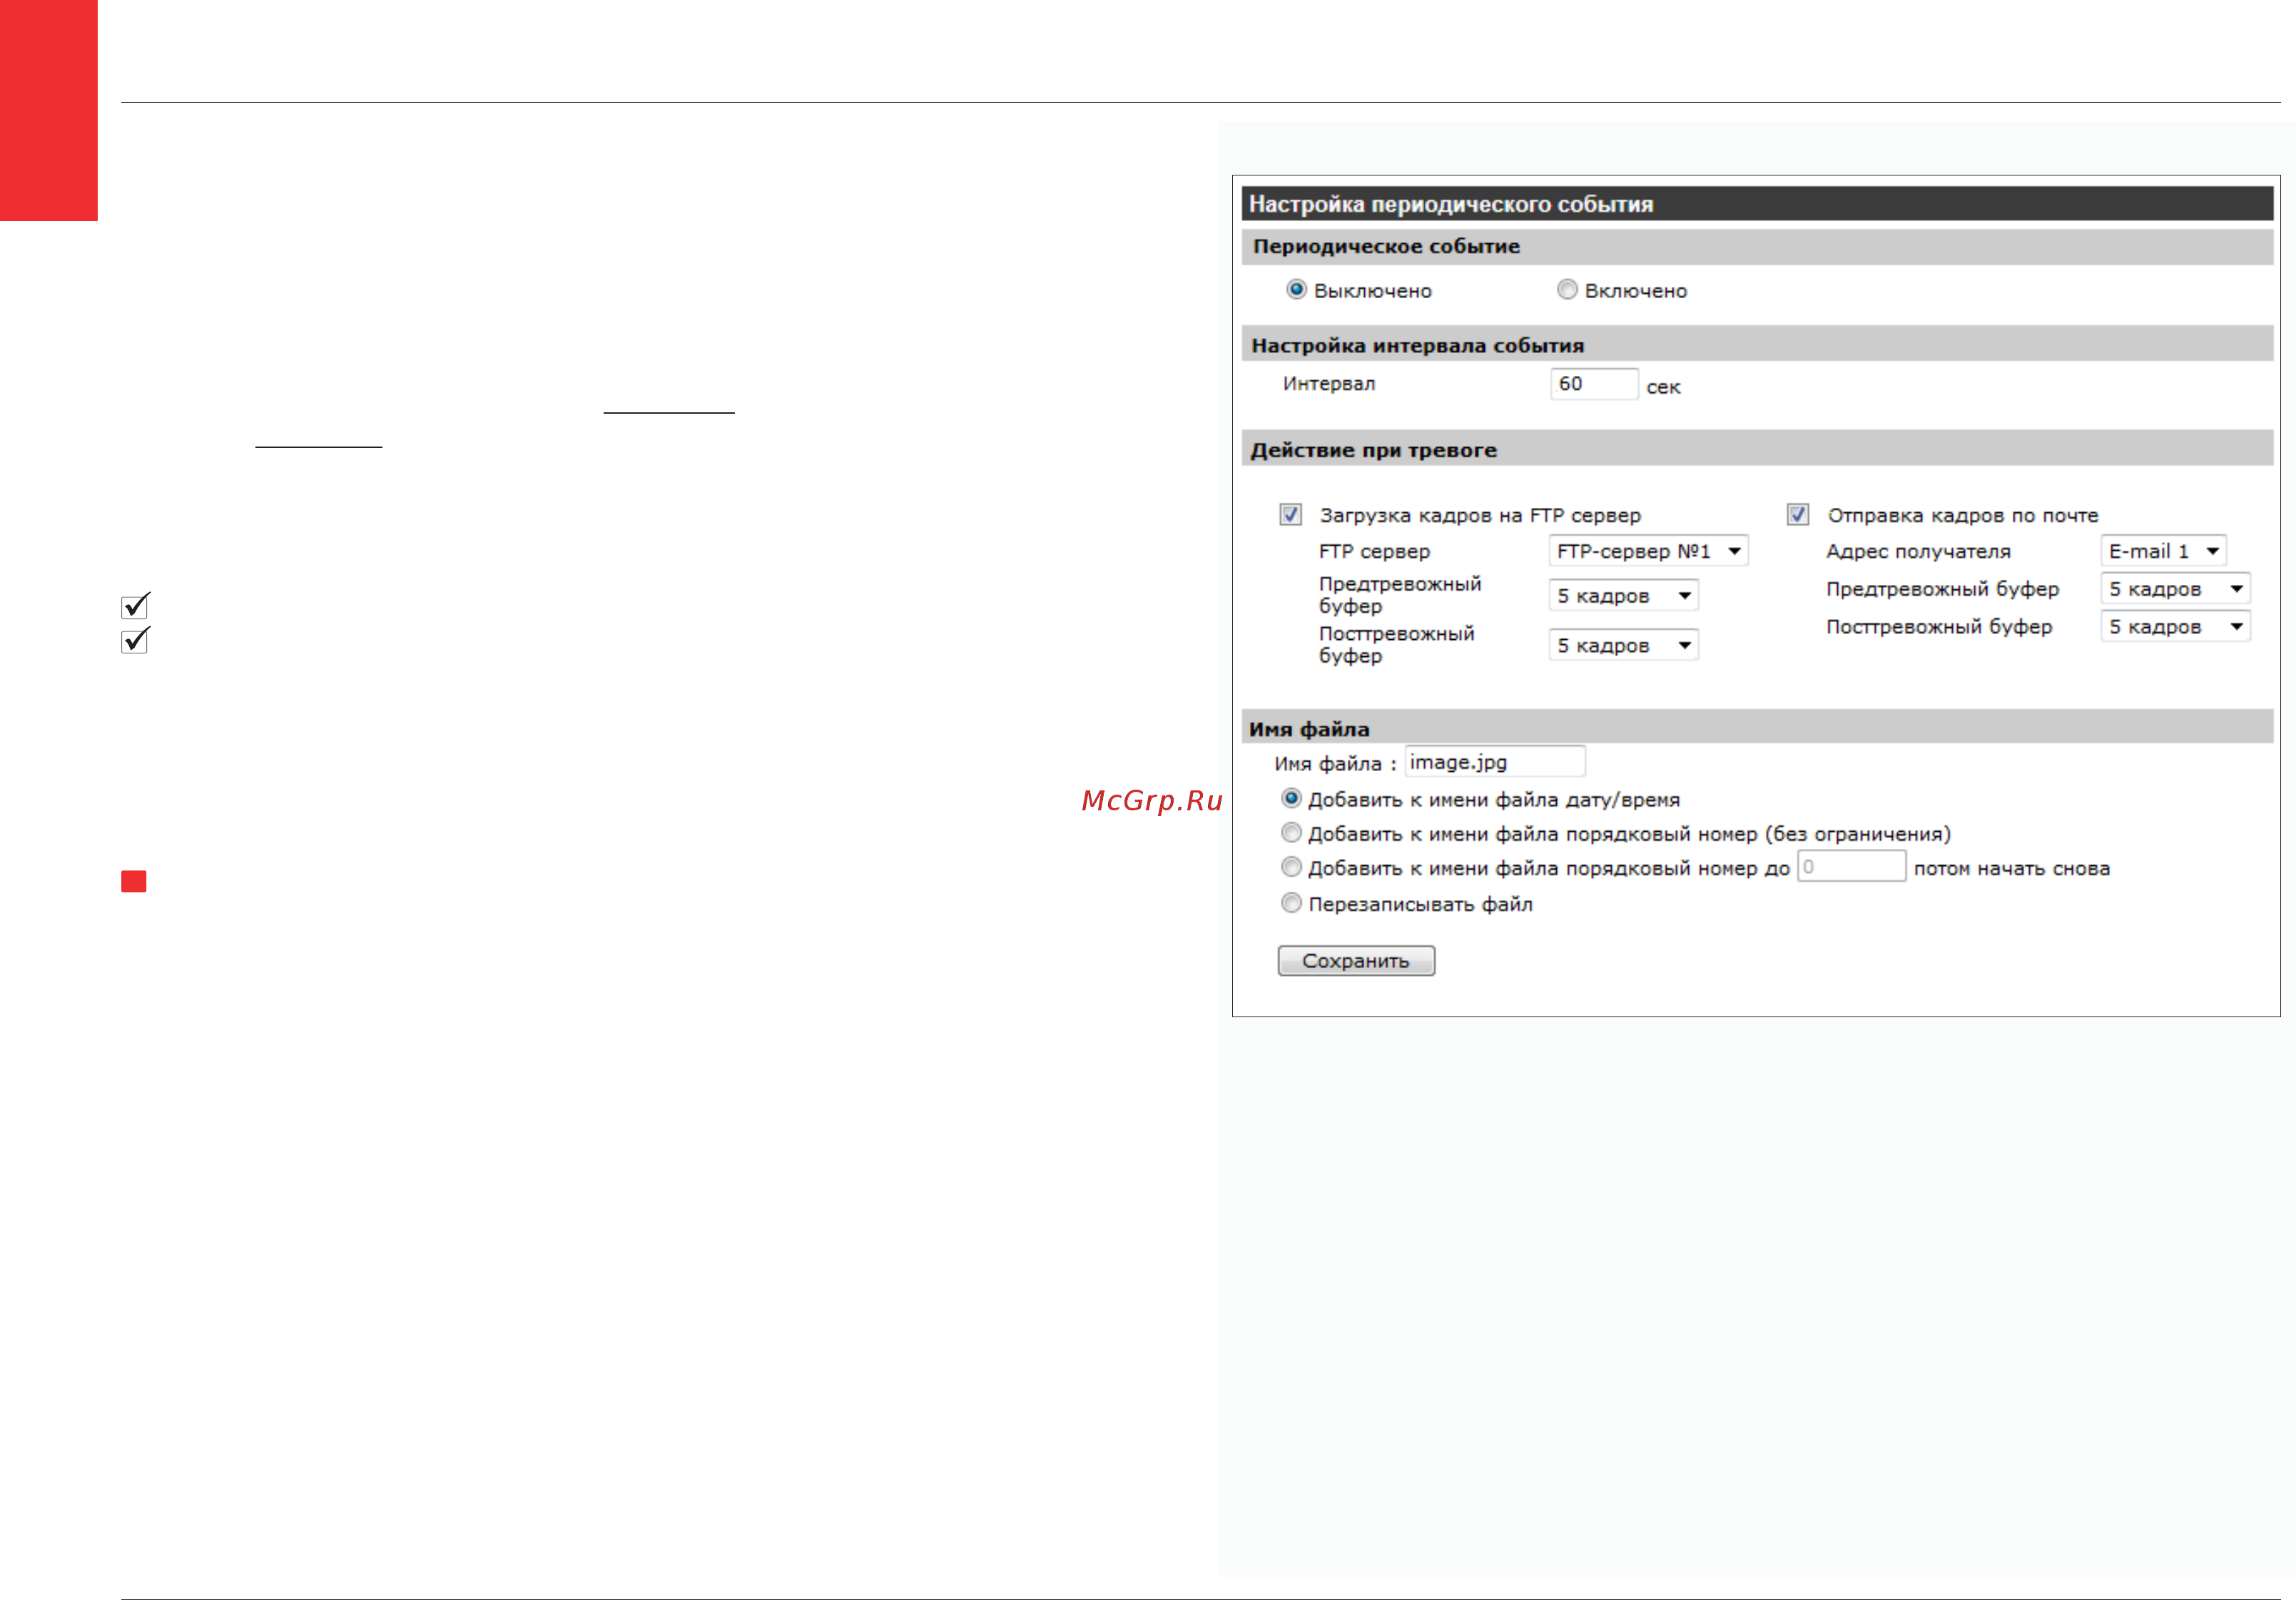
Task: Click the Имя файла image.jpg field
Action: click(1495, 762)
